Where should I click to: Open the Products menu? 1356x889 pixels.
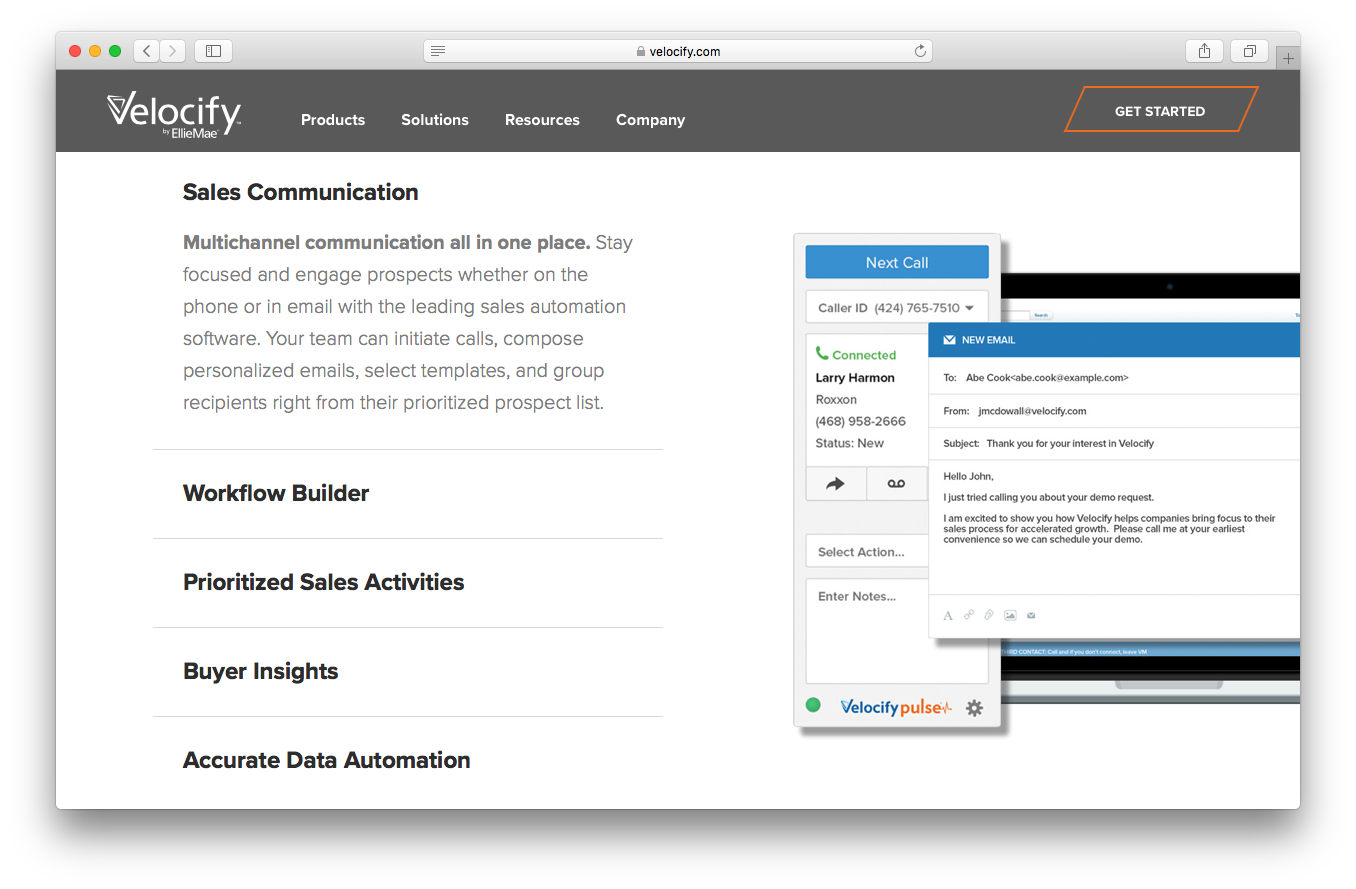click(x=333, y=120)
